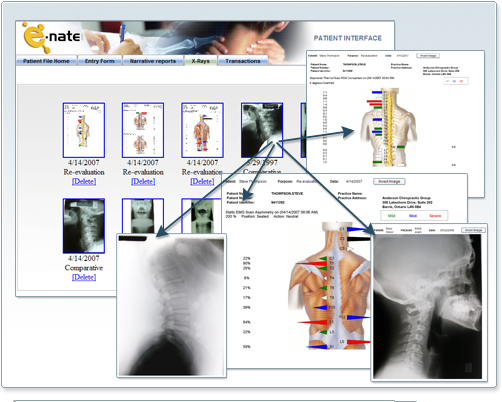The image size is (502, 402).
Task: Open the Patient File Home tab
Action: point(46,61)
